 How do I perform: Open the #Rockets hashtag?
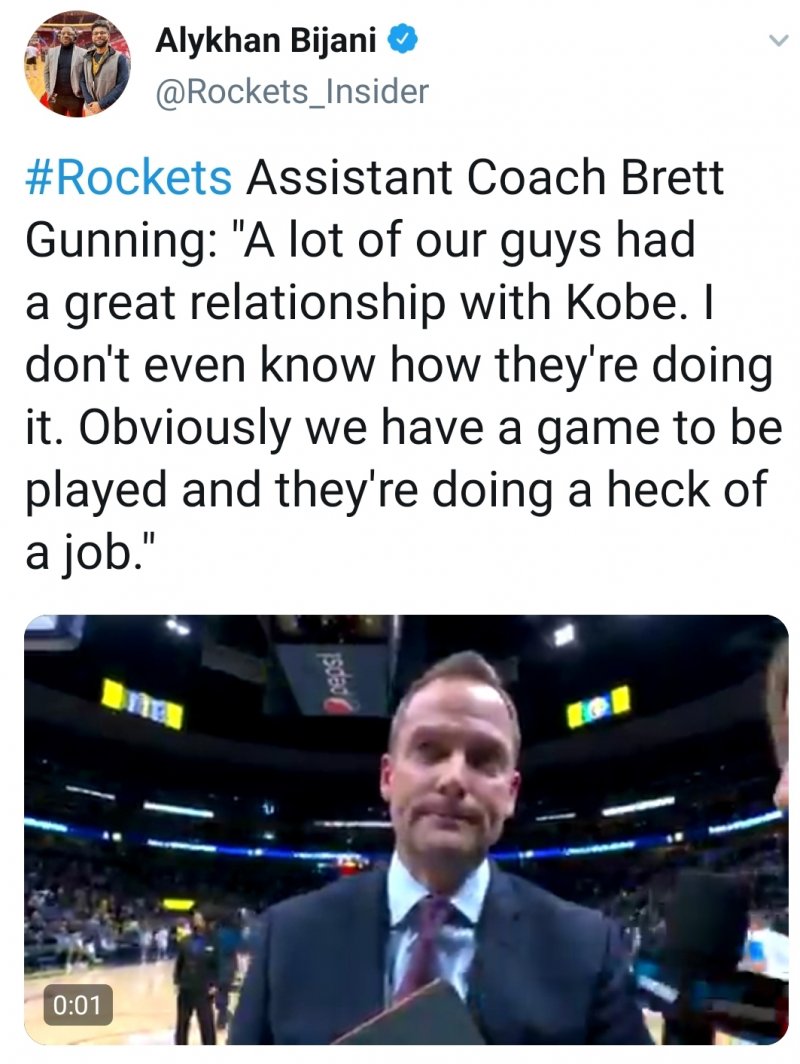click(128, 179)
